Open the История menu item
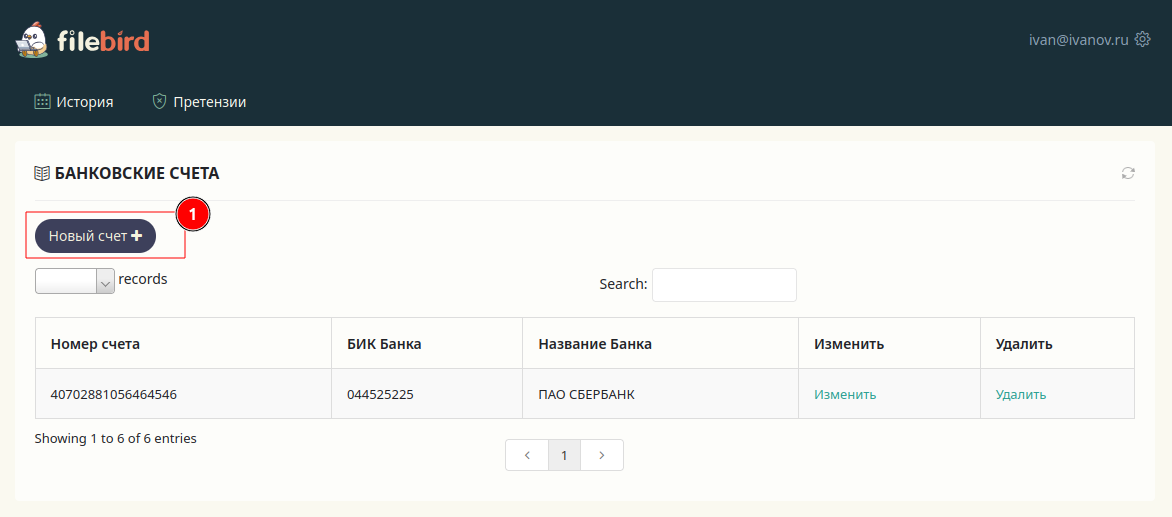 tap(84, 102)
